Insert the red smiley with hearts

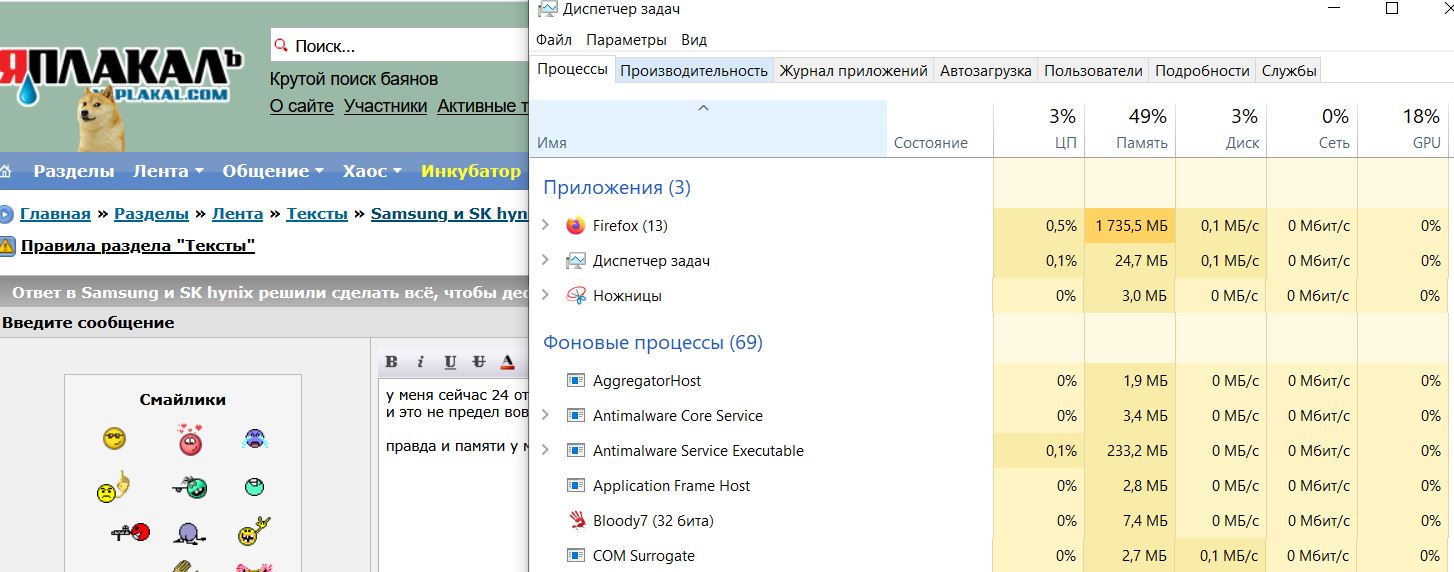tap(190, 438)
